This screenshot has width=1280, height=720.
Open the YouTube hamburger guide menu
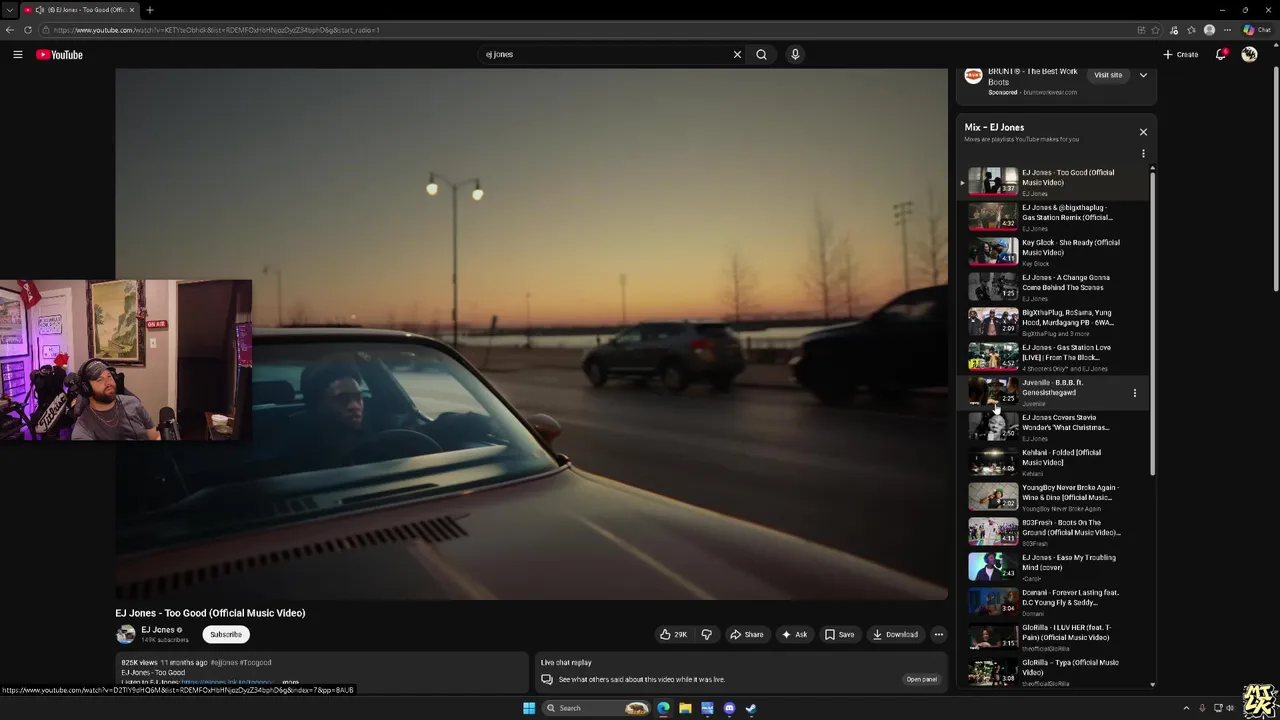click(17, 55)
